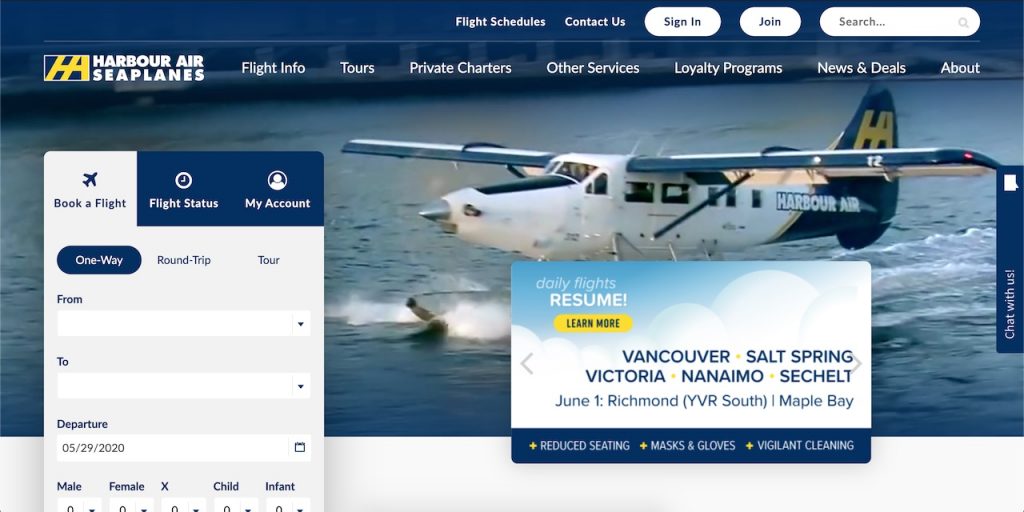Go to next promo slide arrow
The width and height of the screenshot is (1024, 512).
tap(856, 364)
